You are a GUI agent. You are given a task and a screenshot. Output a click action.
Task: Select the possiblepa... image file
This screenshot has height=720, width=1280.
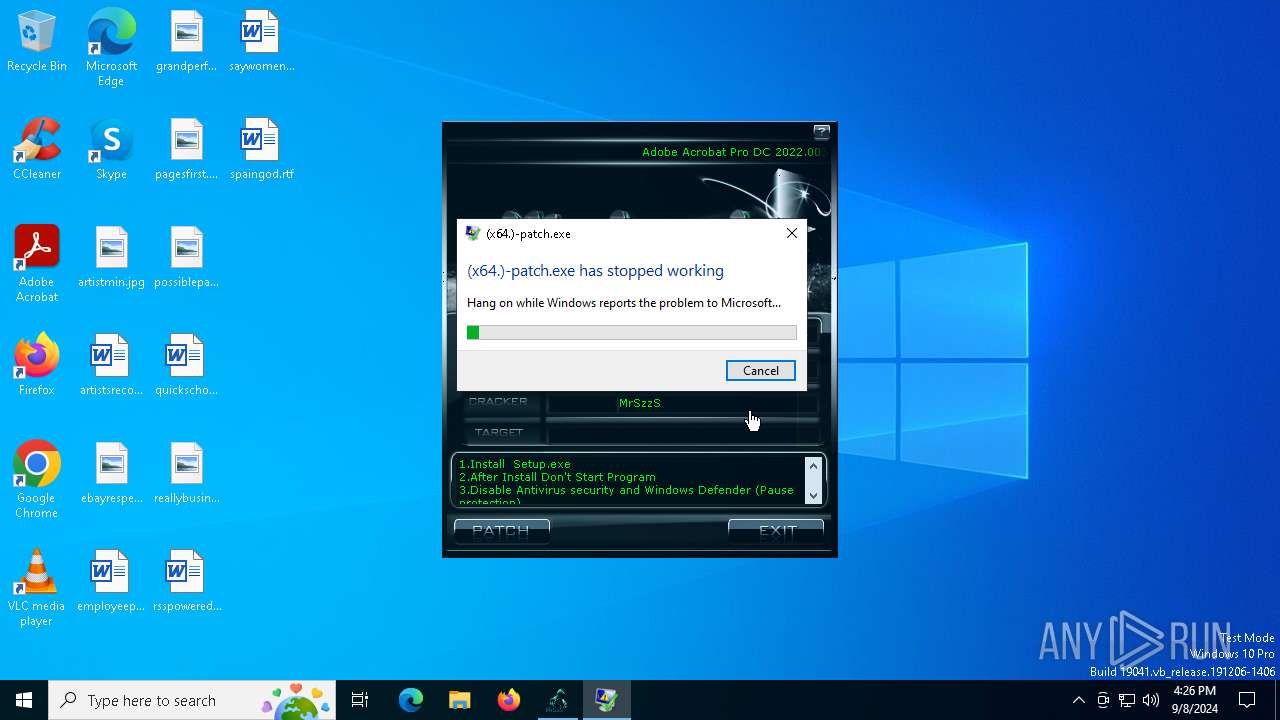tap(186, 258)
